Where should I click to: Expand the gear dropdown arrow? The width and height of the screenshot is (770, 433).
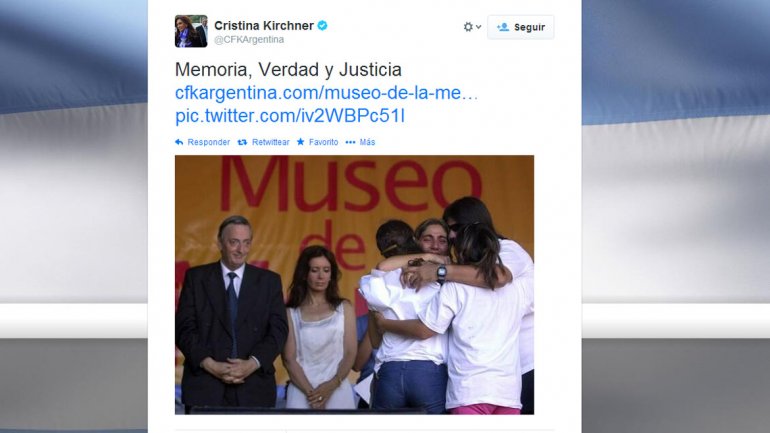[x=478, y=27]
